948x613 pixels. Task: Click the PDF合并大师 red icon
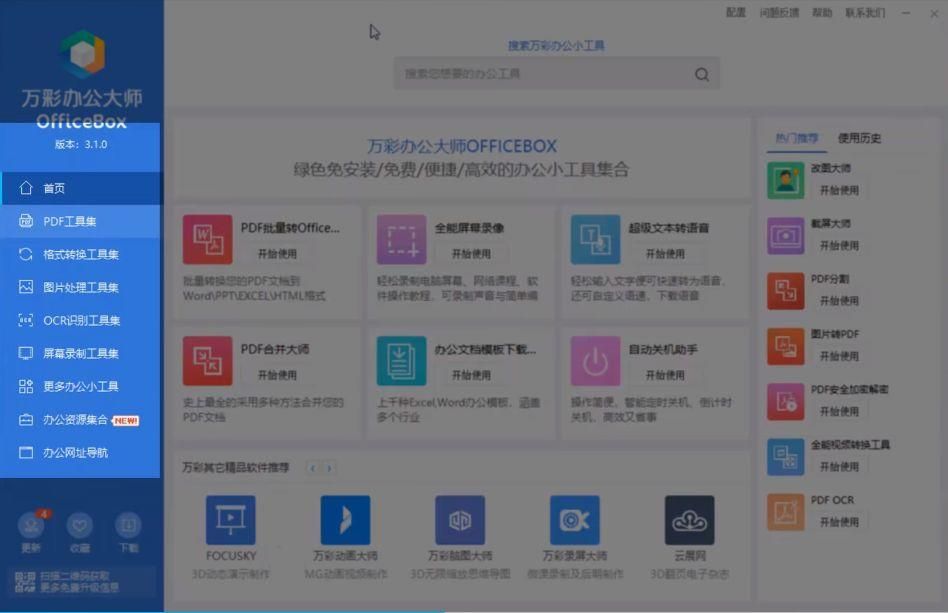click(207, 361)
